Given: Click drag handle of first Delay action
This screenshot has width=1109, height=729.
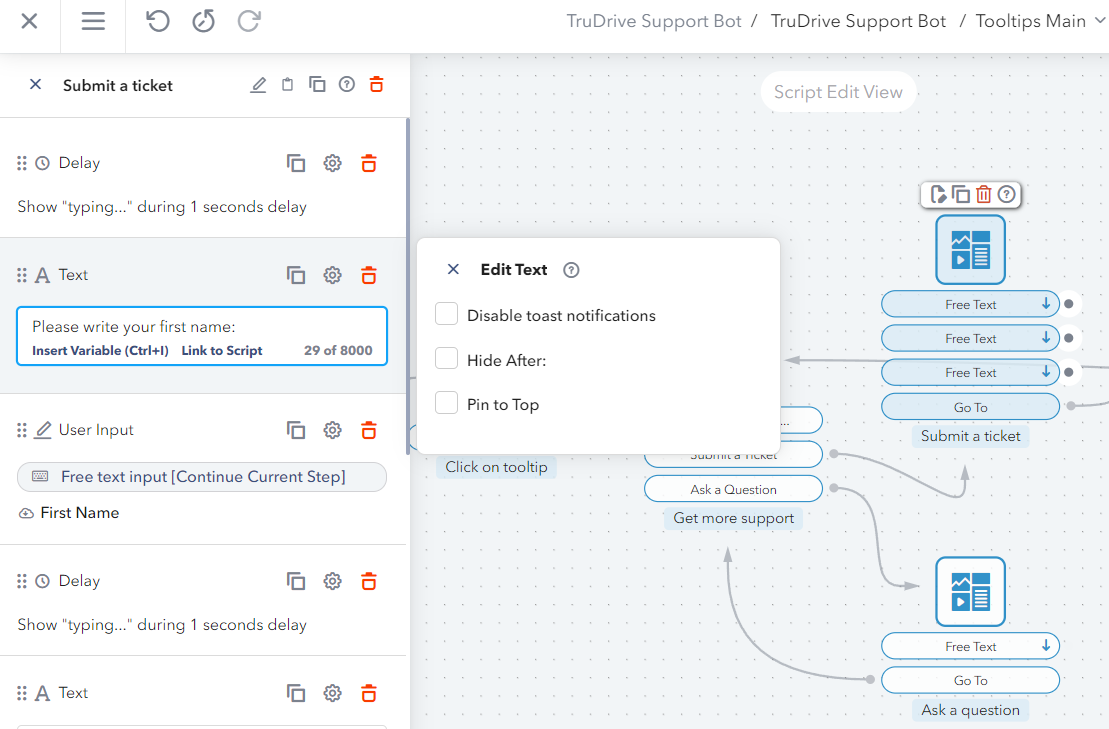Looking at the screenshot, I should pyautogui.click(x=22, y=163).
